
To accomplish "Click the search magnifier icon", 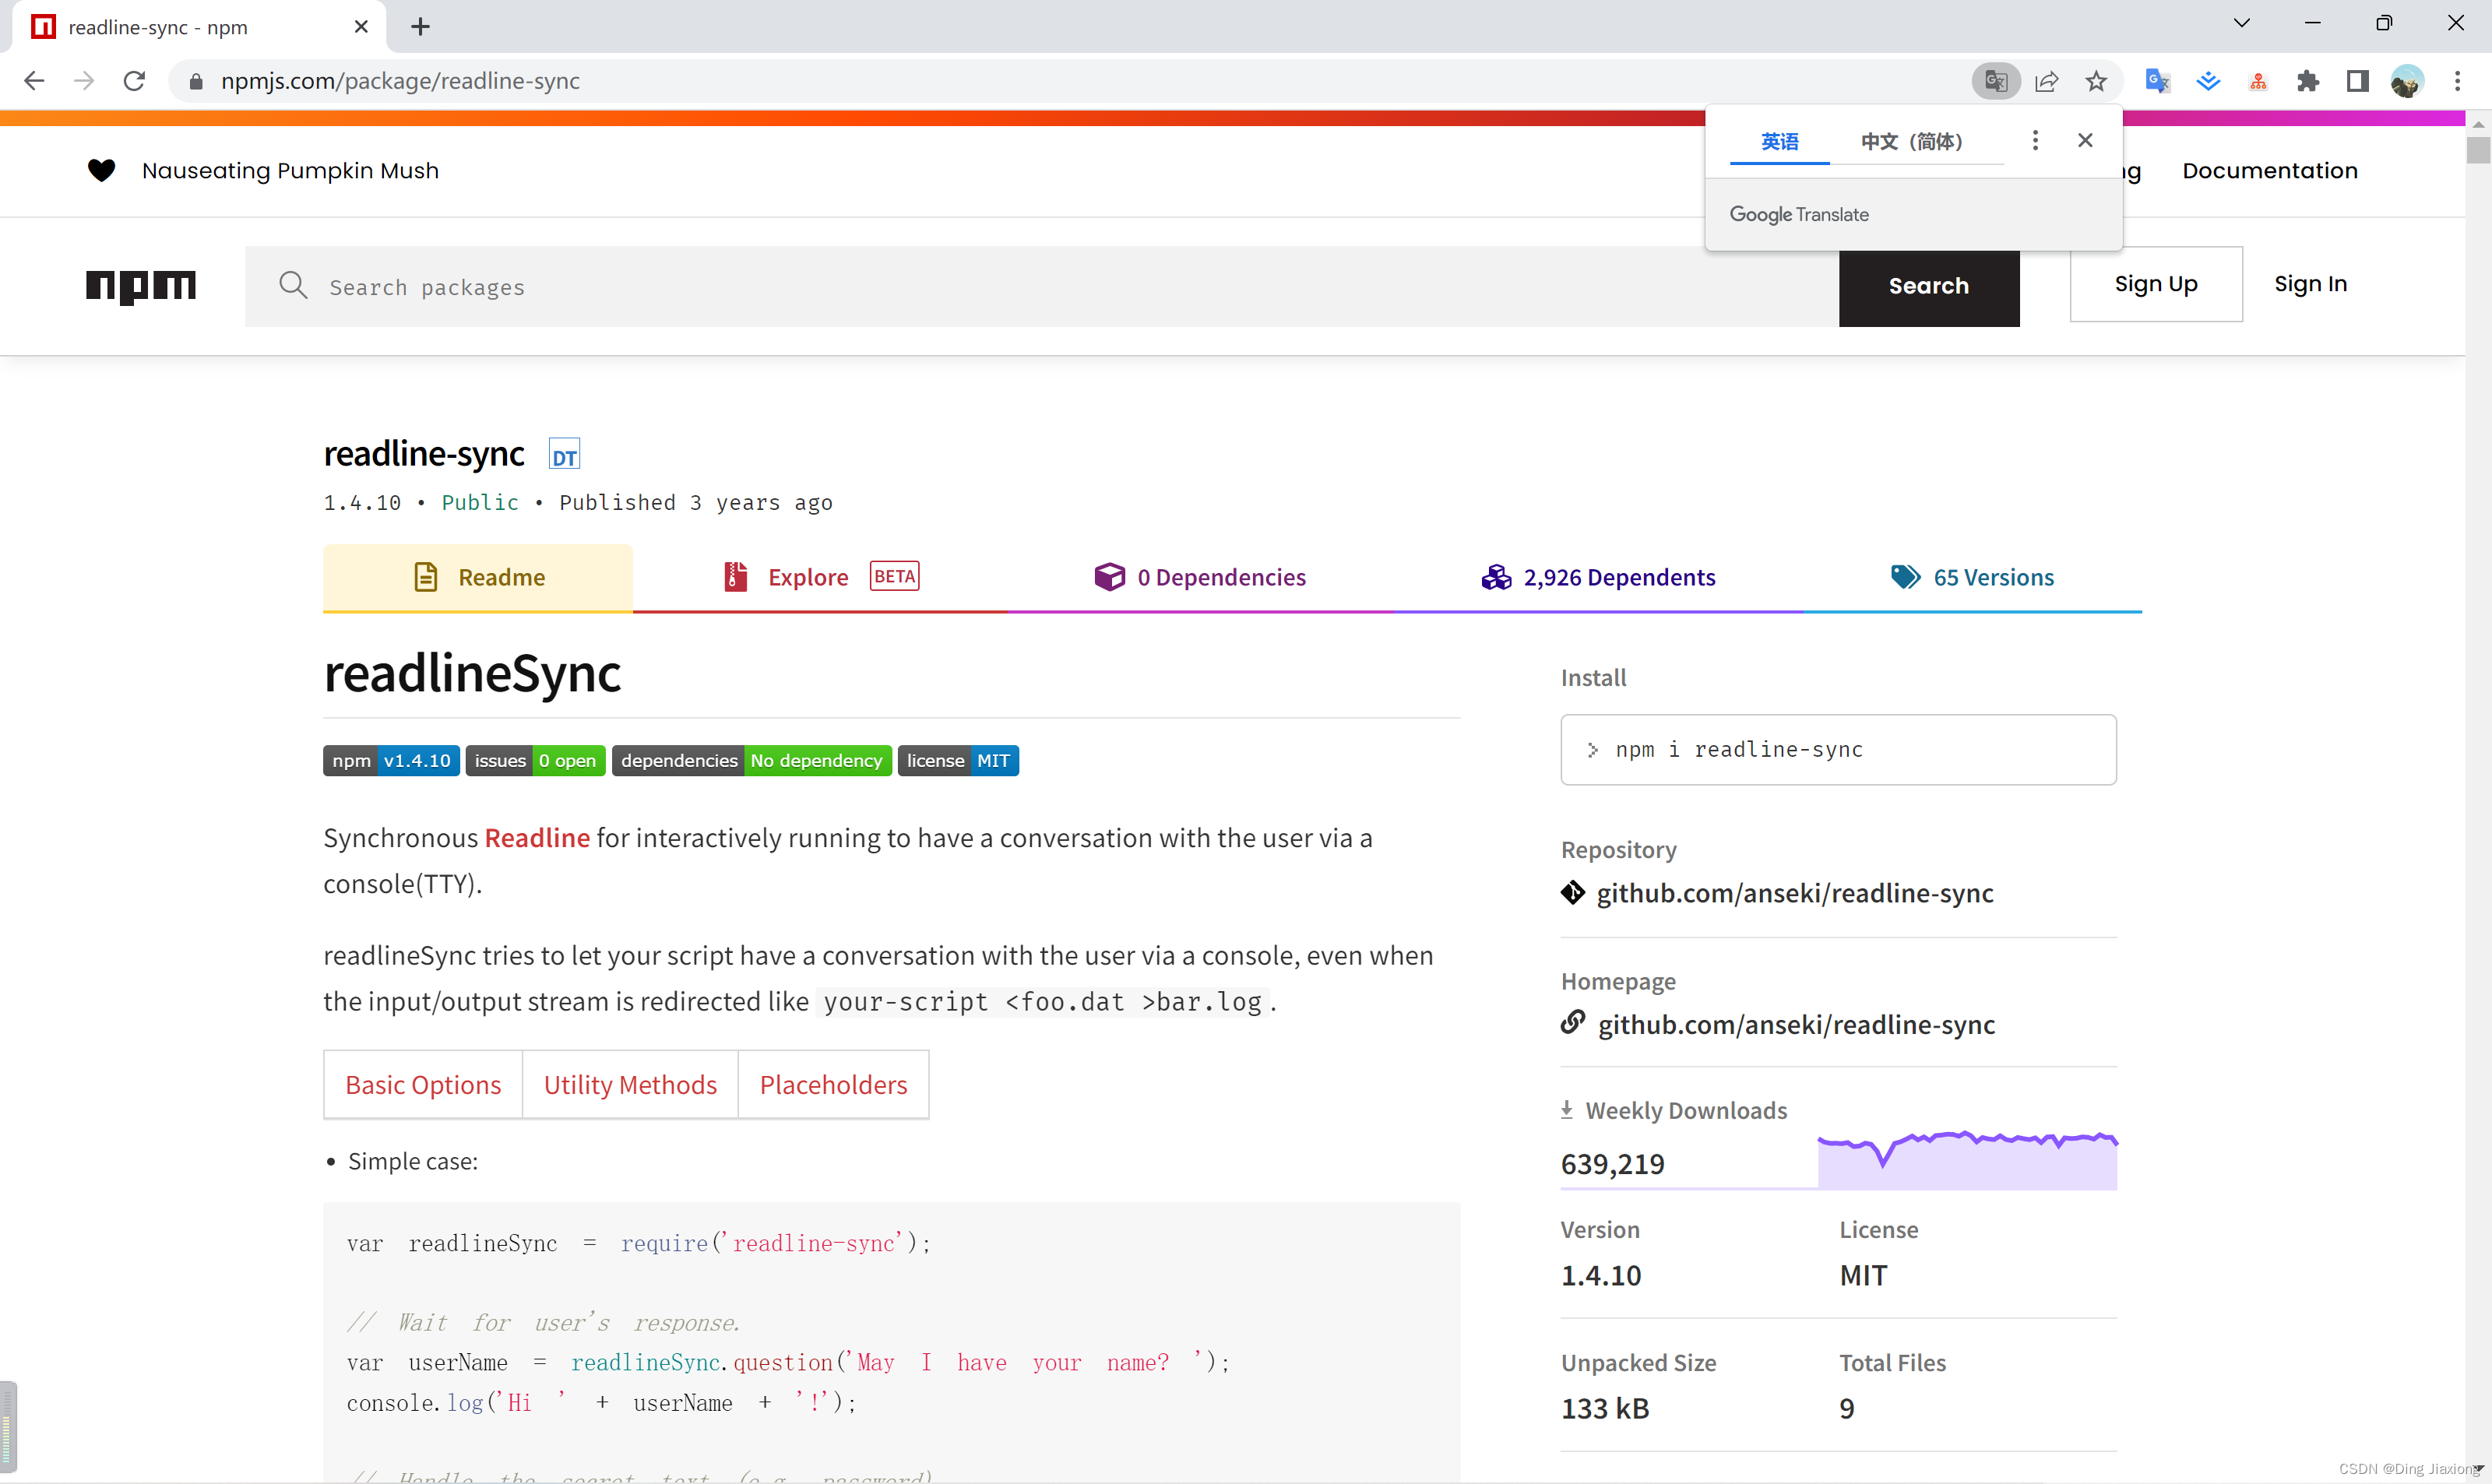I will click(x=293, y=286).
